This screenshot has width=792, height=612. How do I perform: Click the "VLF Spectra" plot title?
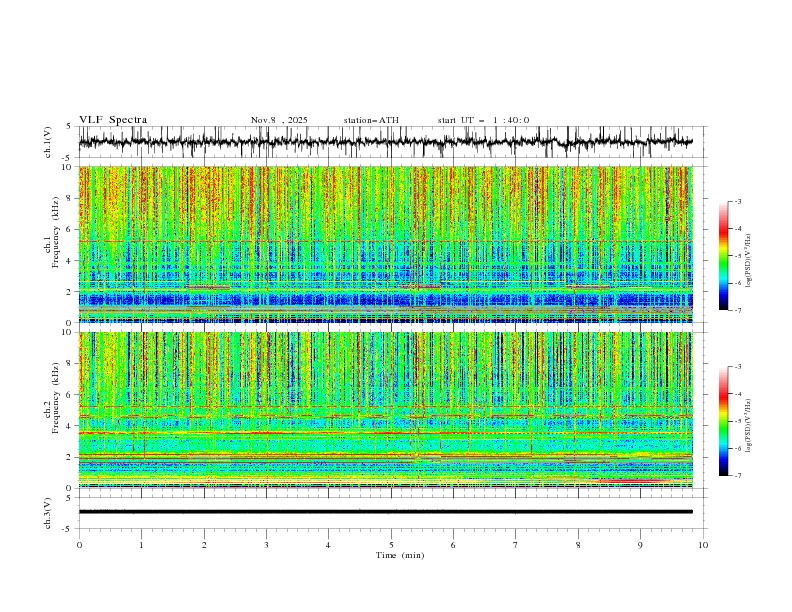click(x=113, y=120)
